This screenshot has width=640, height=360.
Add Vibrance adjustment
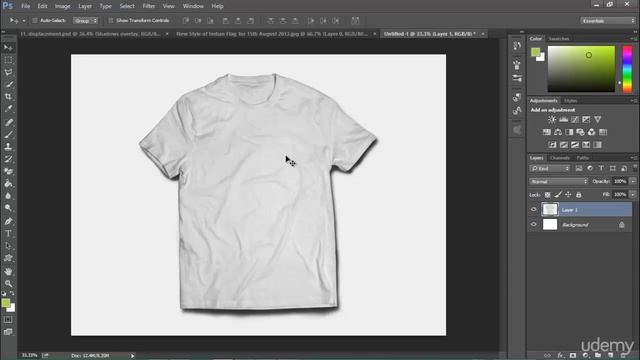click(x=598, y=120)
